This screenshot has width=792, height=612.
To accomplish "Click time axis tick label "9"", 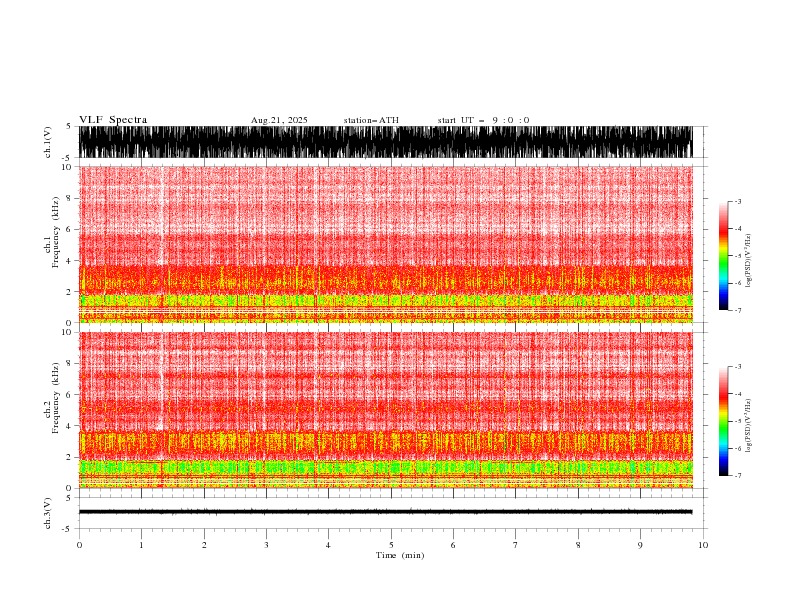I will coord(640,545).
